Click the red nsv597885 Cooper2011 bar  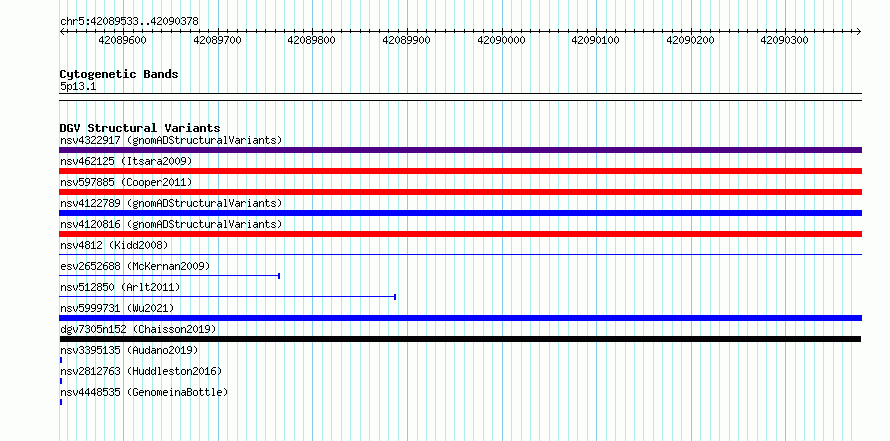tap(460, 192)
